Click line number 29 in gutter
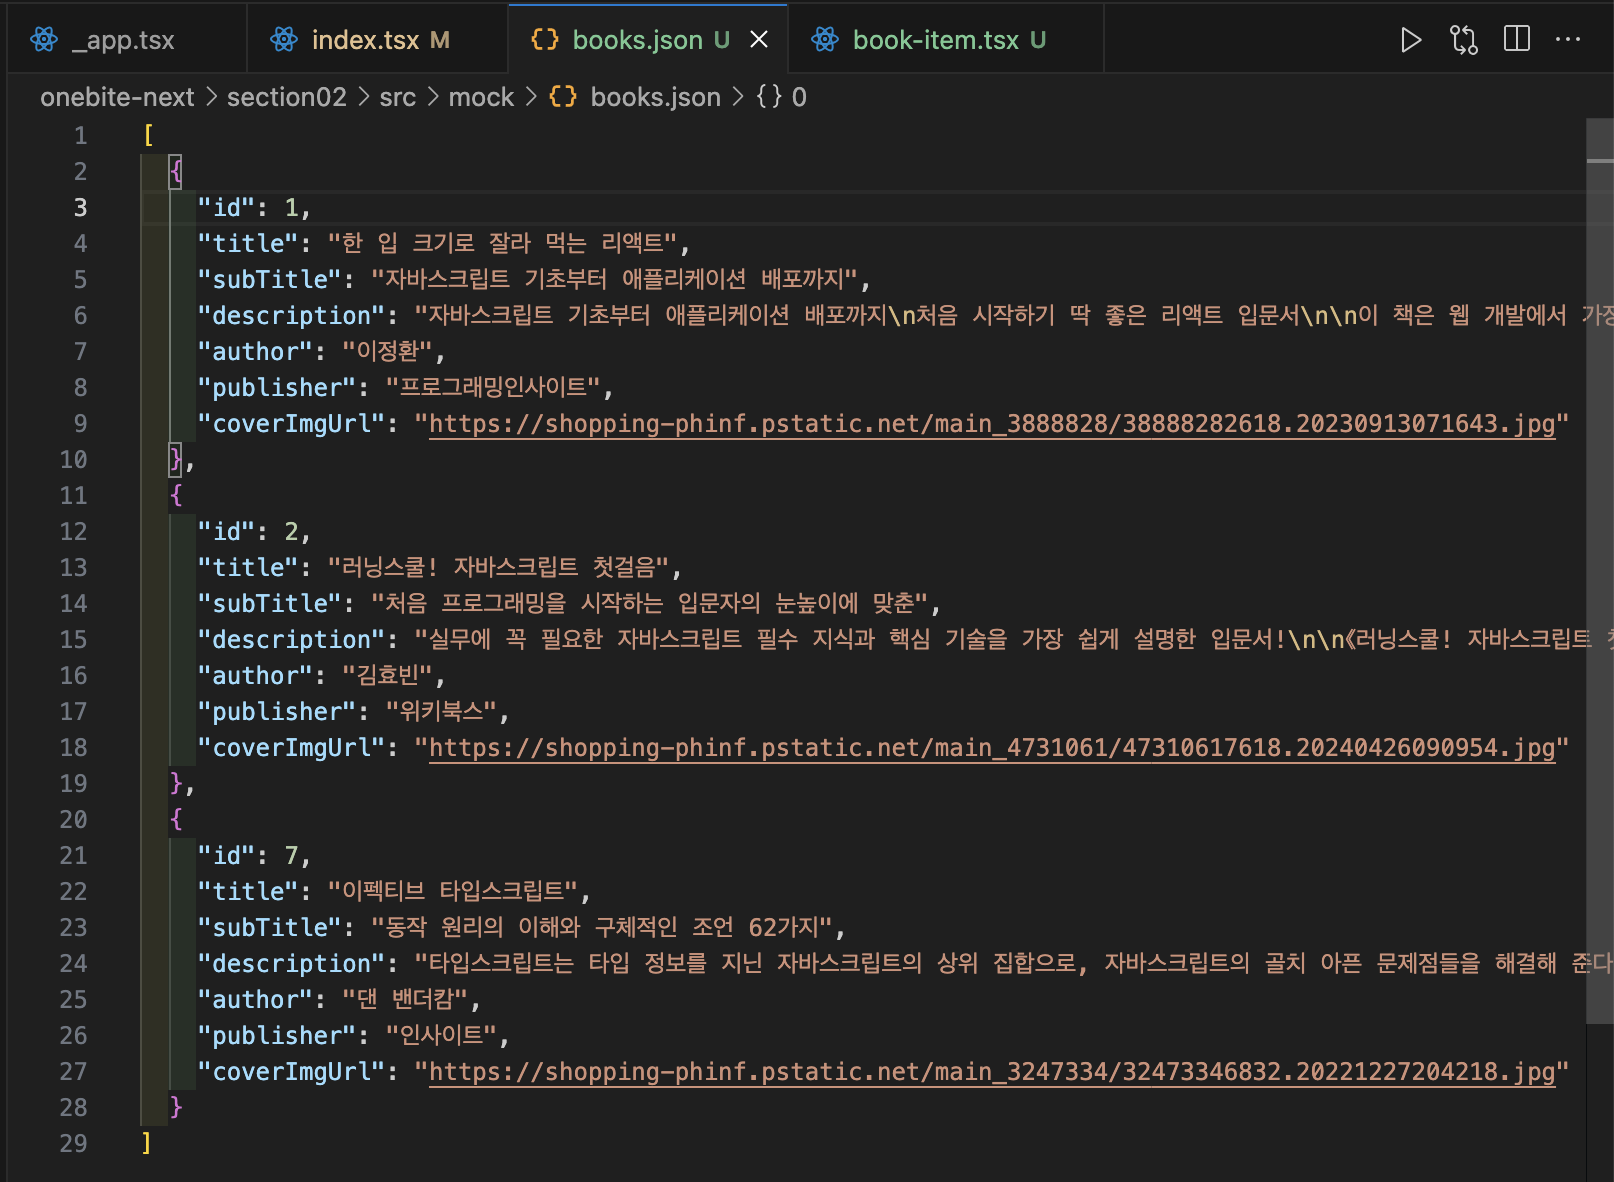The image size is (1614, 1182). tap(73, 1144)
